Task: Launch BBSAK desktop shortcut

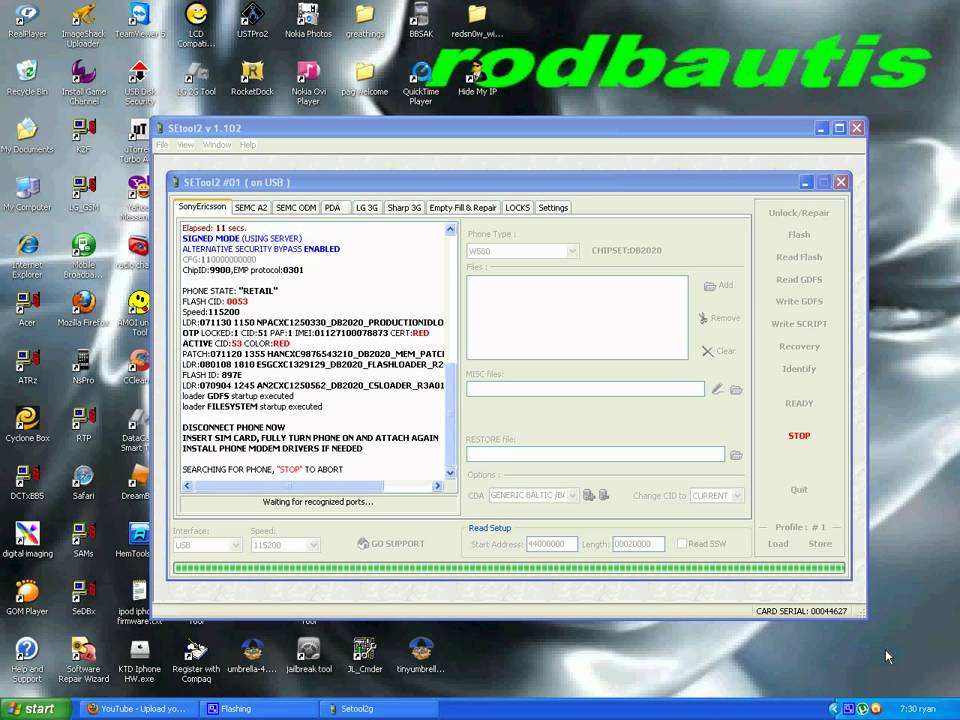Action: tap(421, 20)
